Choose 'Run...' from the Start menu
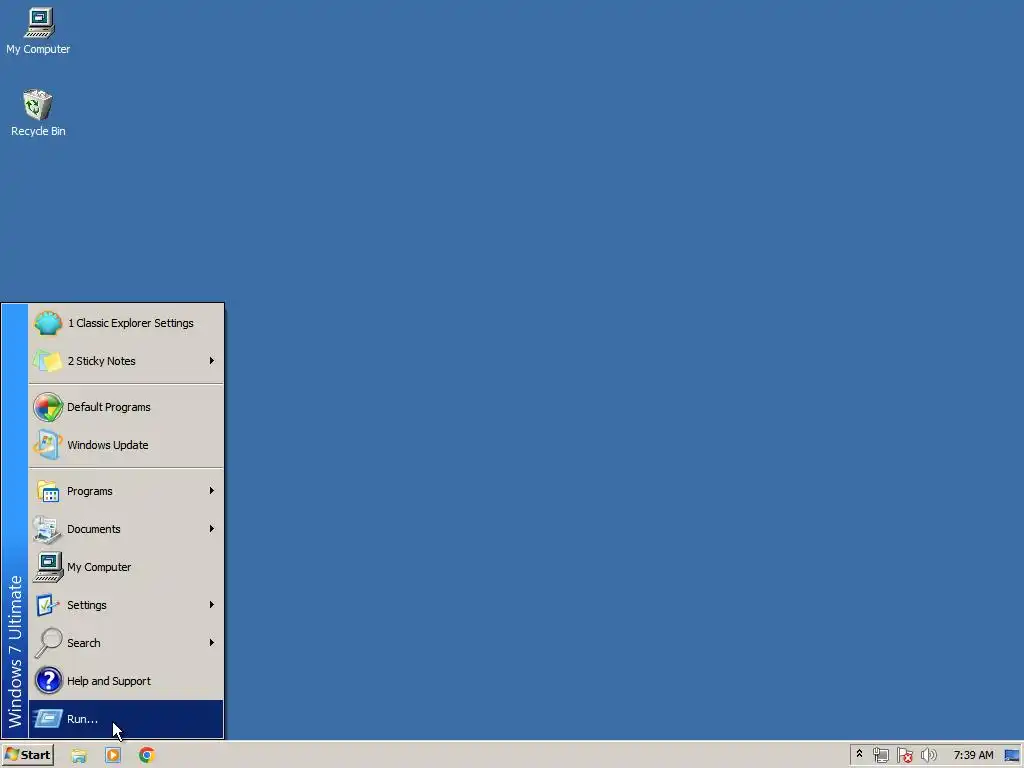Viewport: 1024px width, 768px height. tap(126, 719)
